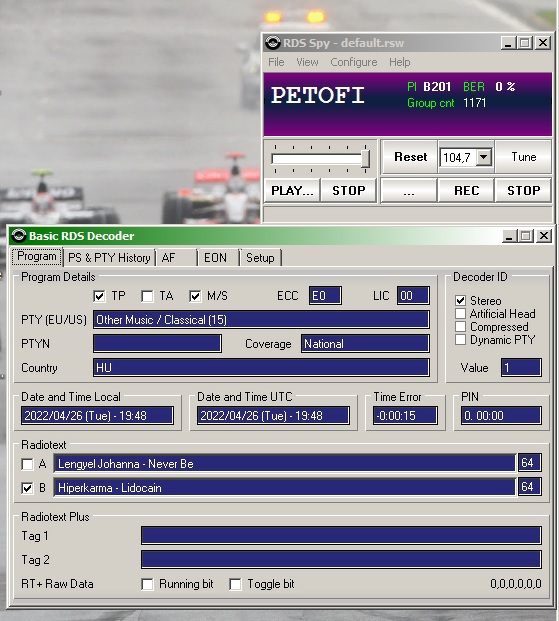The image size is (559, 621).
Task: Open the Configure menu
Action: [354, 62]
